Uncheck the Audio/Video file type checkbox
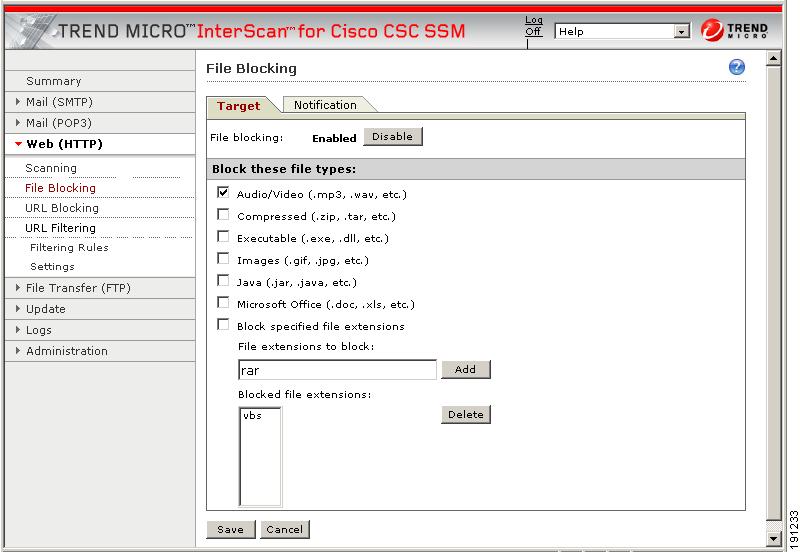Screen dimensions: 800x552 (x=223, y=192)
